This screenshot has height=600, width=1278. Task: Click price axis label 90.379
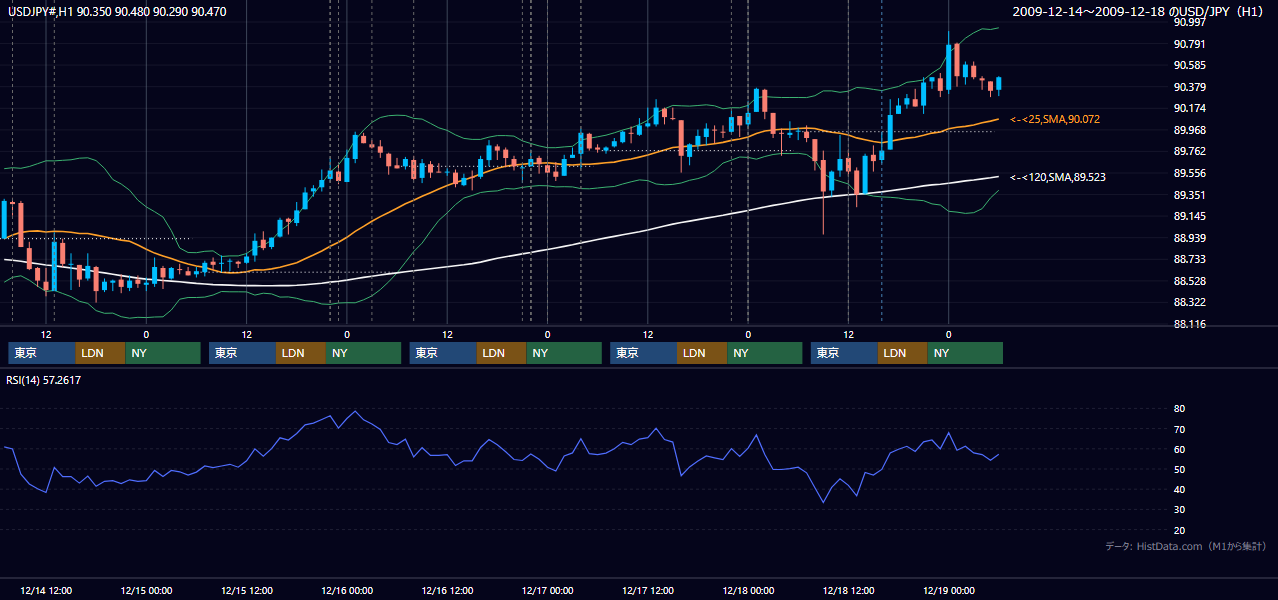click(x=1189, y=87)
